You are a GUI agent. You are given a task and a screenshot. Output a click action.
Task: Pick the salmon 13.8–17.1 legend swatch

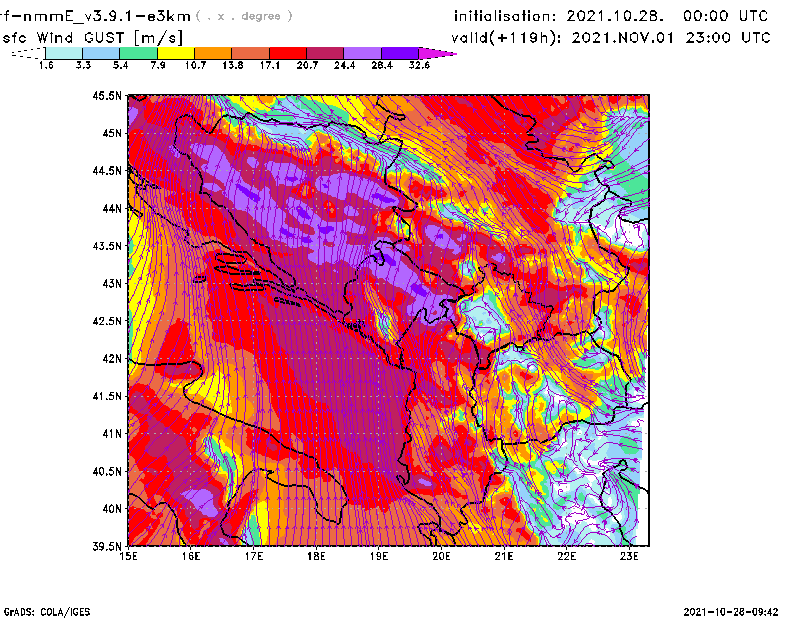coord(250,53)
